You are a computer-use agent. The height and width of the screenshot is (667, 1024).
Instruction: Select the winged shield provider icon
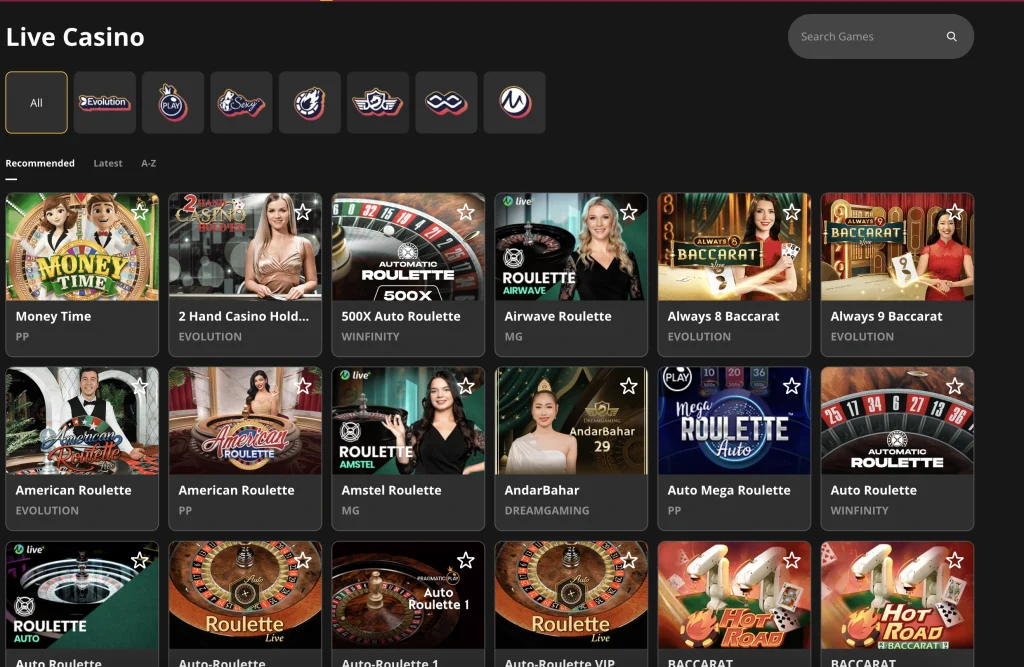click(x=377, y=102)
